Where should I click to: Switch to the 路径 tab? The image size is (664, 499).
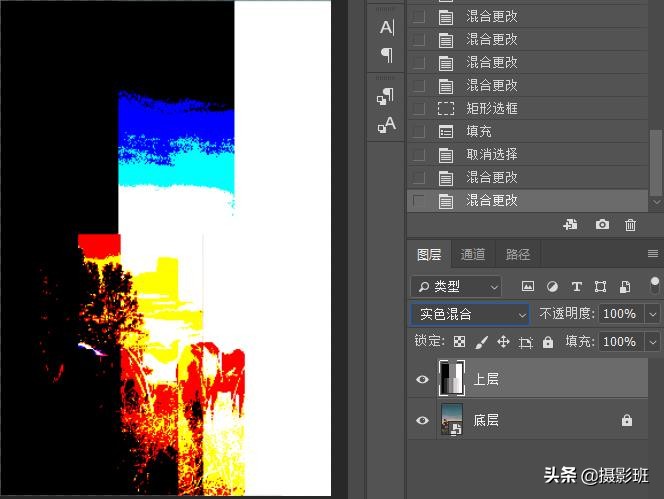517,255
